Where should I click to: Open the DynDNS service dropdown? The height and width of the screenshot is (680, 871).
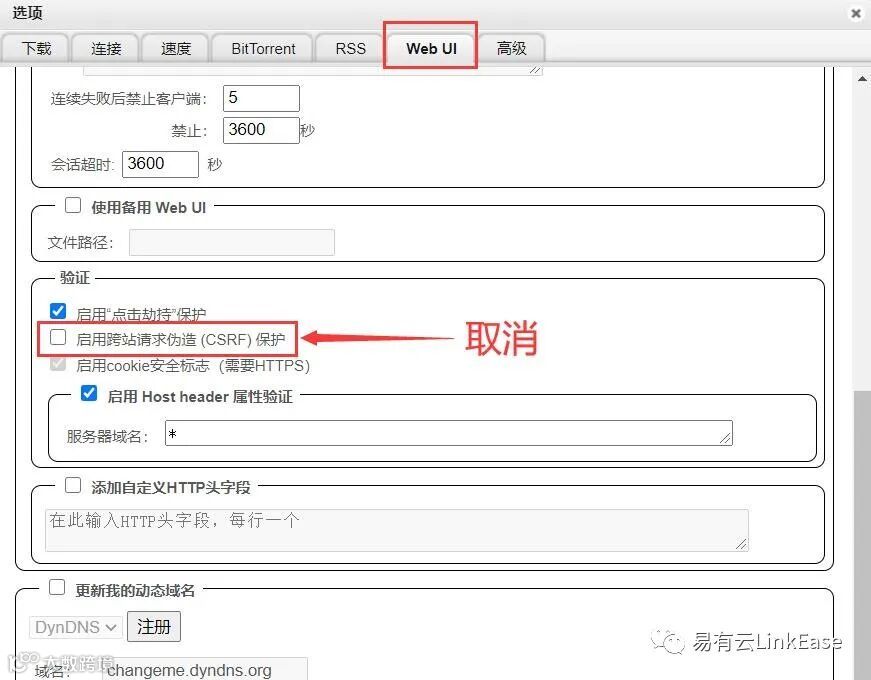click(76, 627)
